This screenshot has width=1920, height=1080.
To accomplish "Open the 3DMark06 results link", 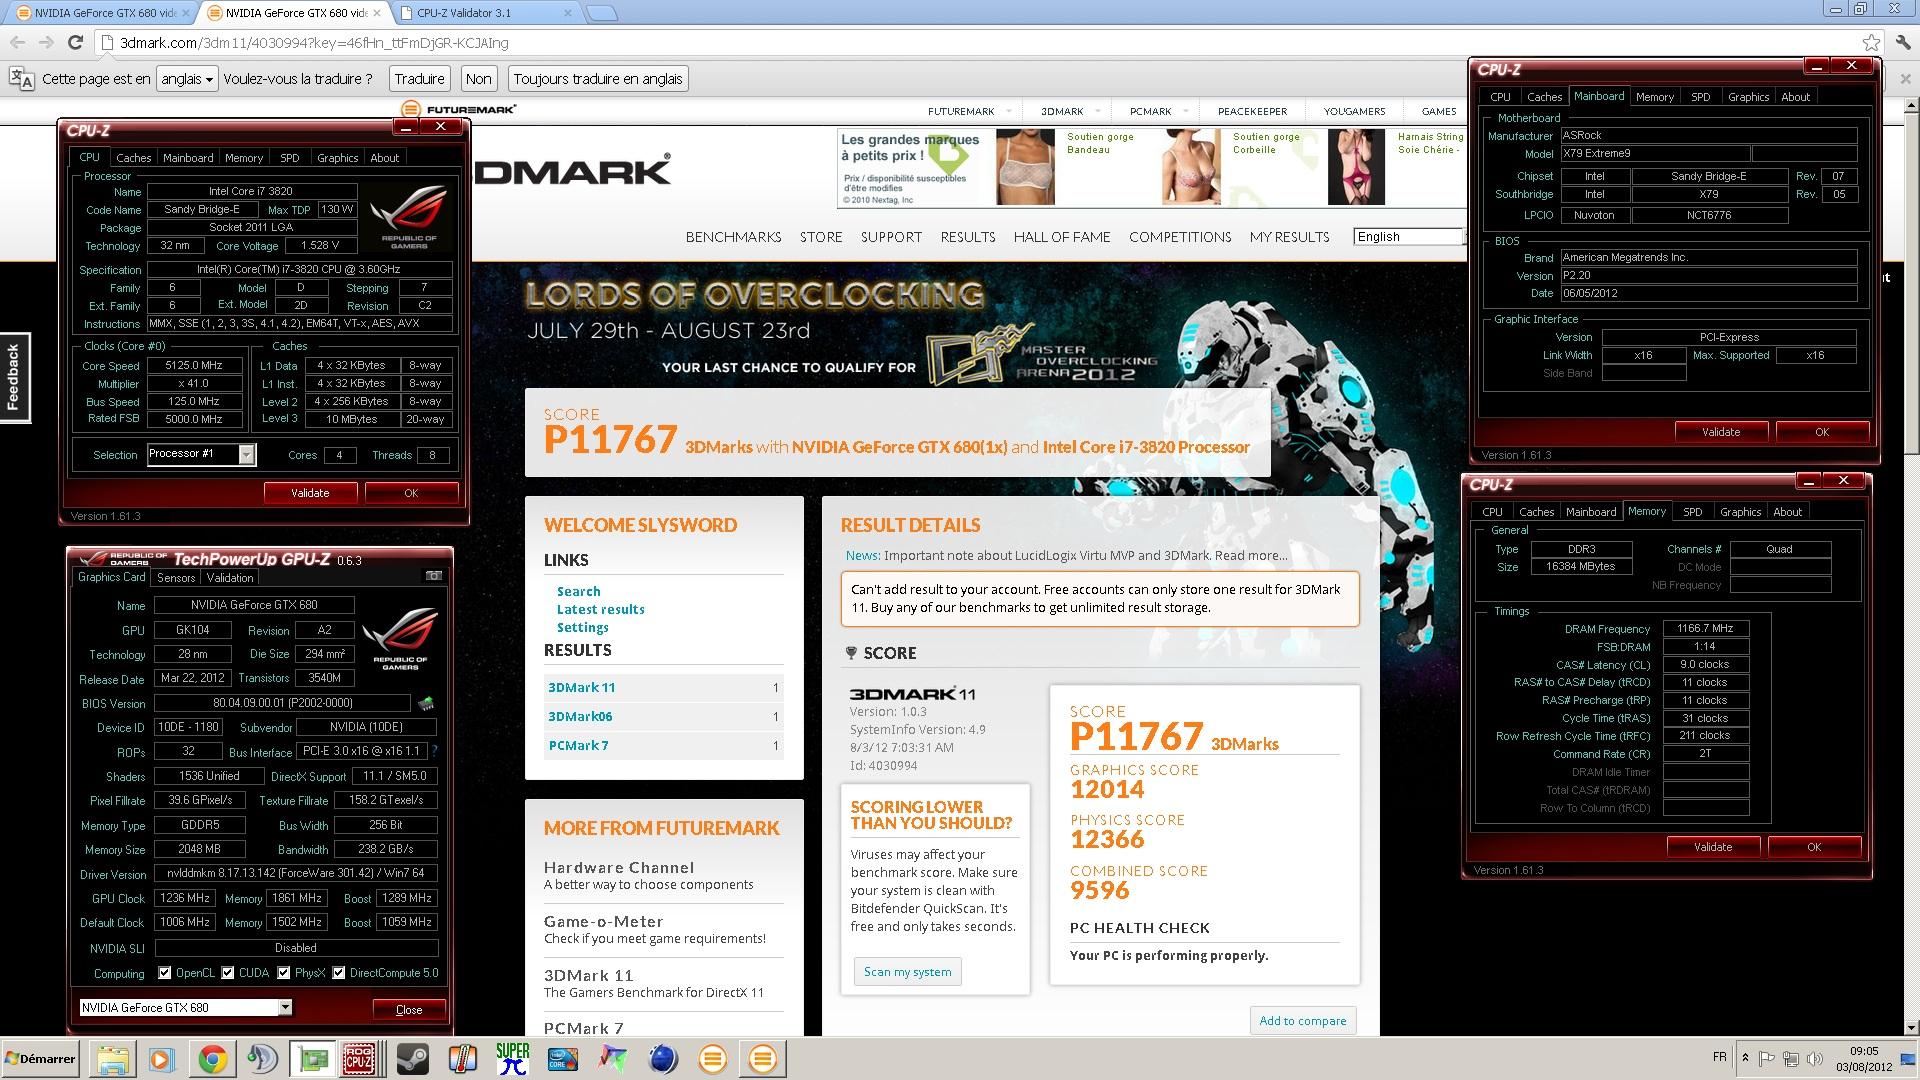I will coord(580,716).
